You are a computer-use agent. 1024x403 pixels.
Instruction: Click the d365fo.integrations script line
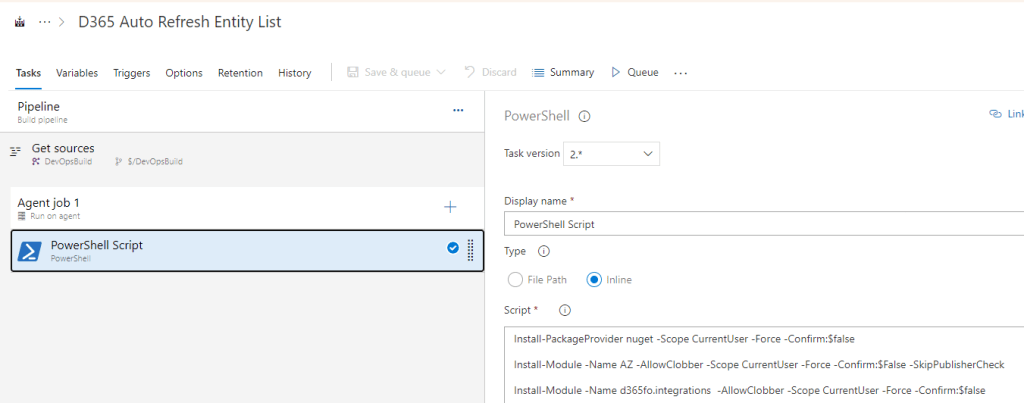click(750, 390)
